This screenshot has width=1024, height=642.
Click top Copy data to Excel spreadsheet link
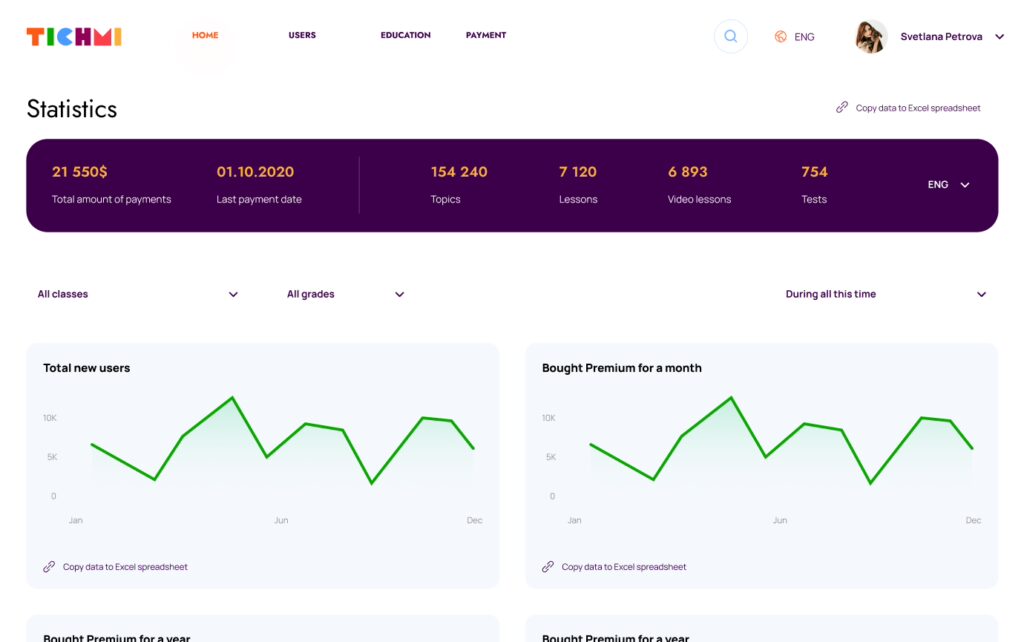point(918,108)
